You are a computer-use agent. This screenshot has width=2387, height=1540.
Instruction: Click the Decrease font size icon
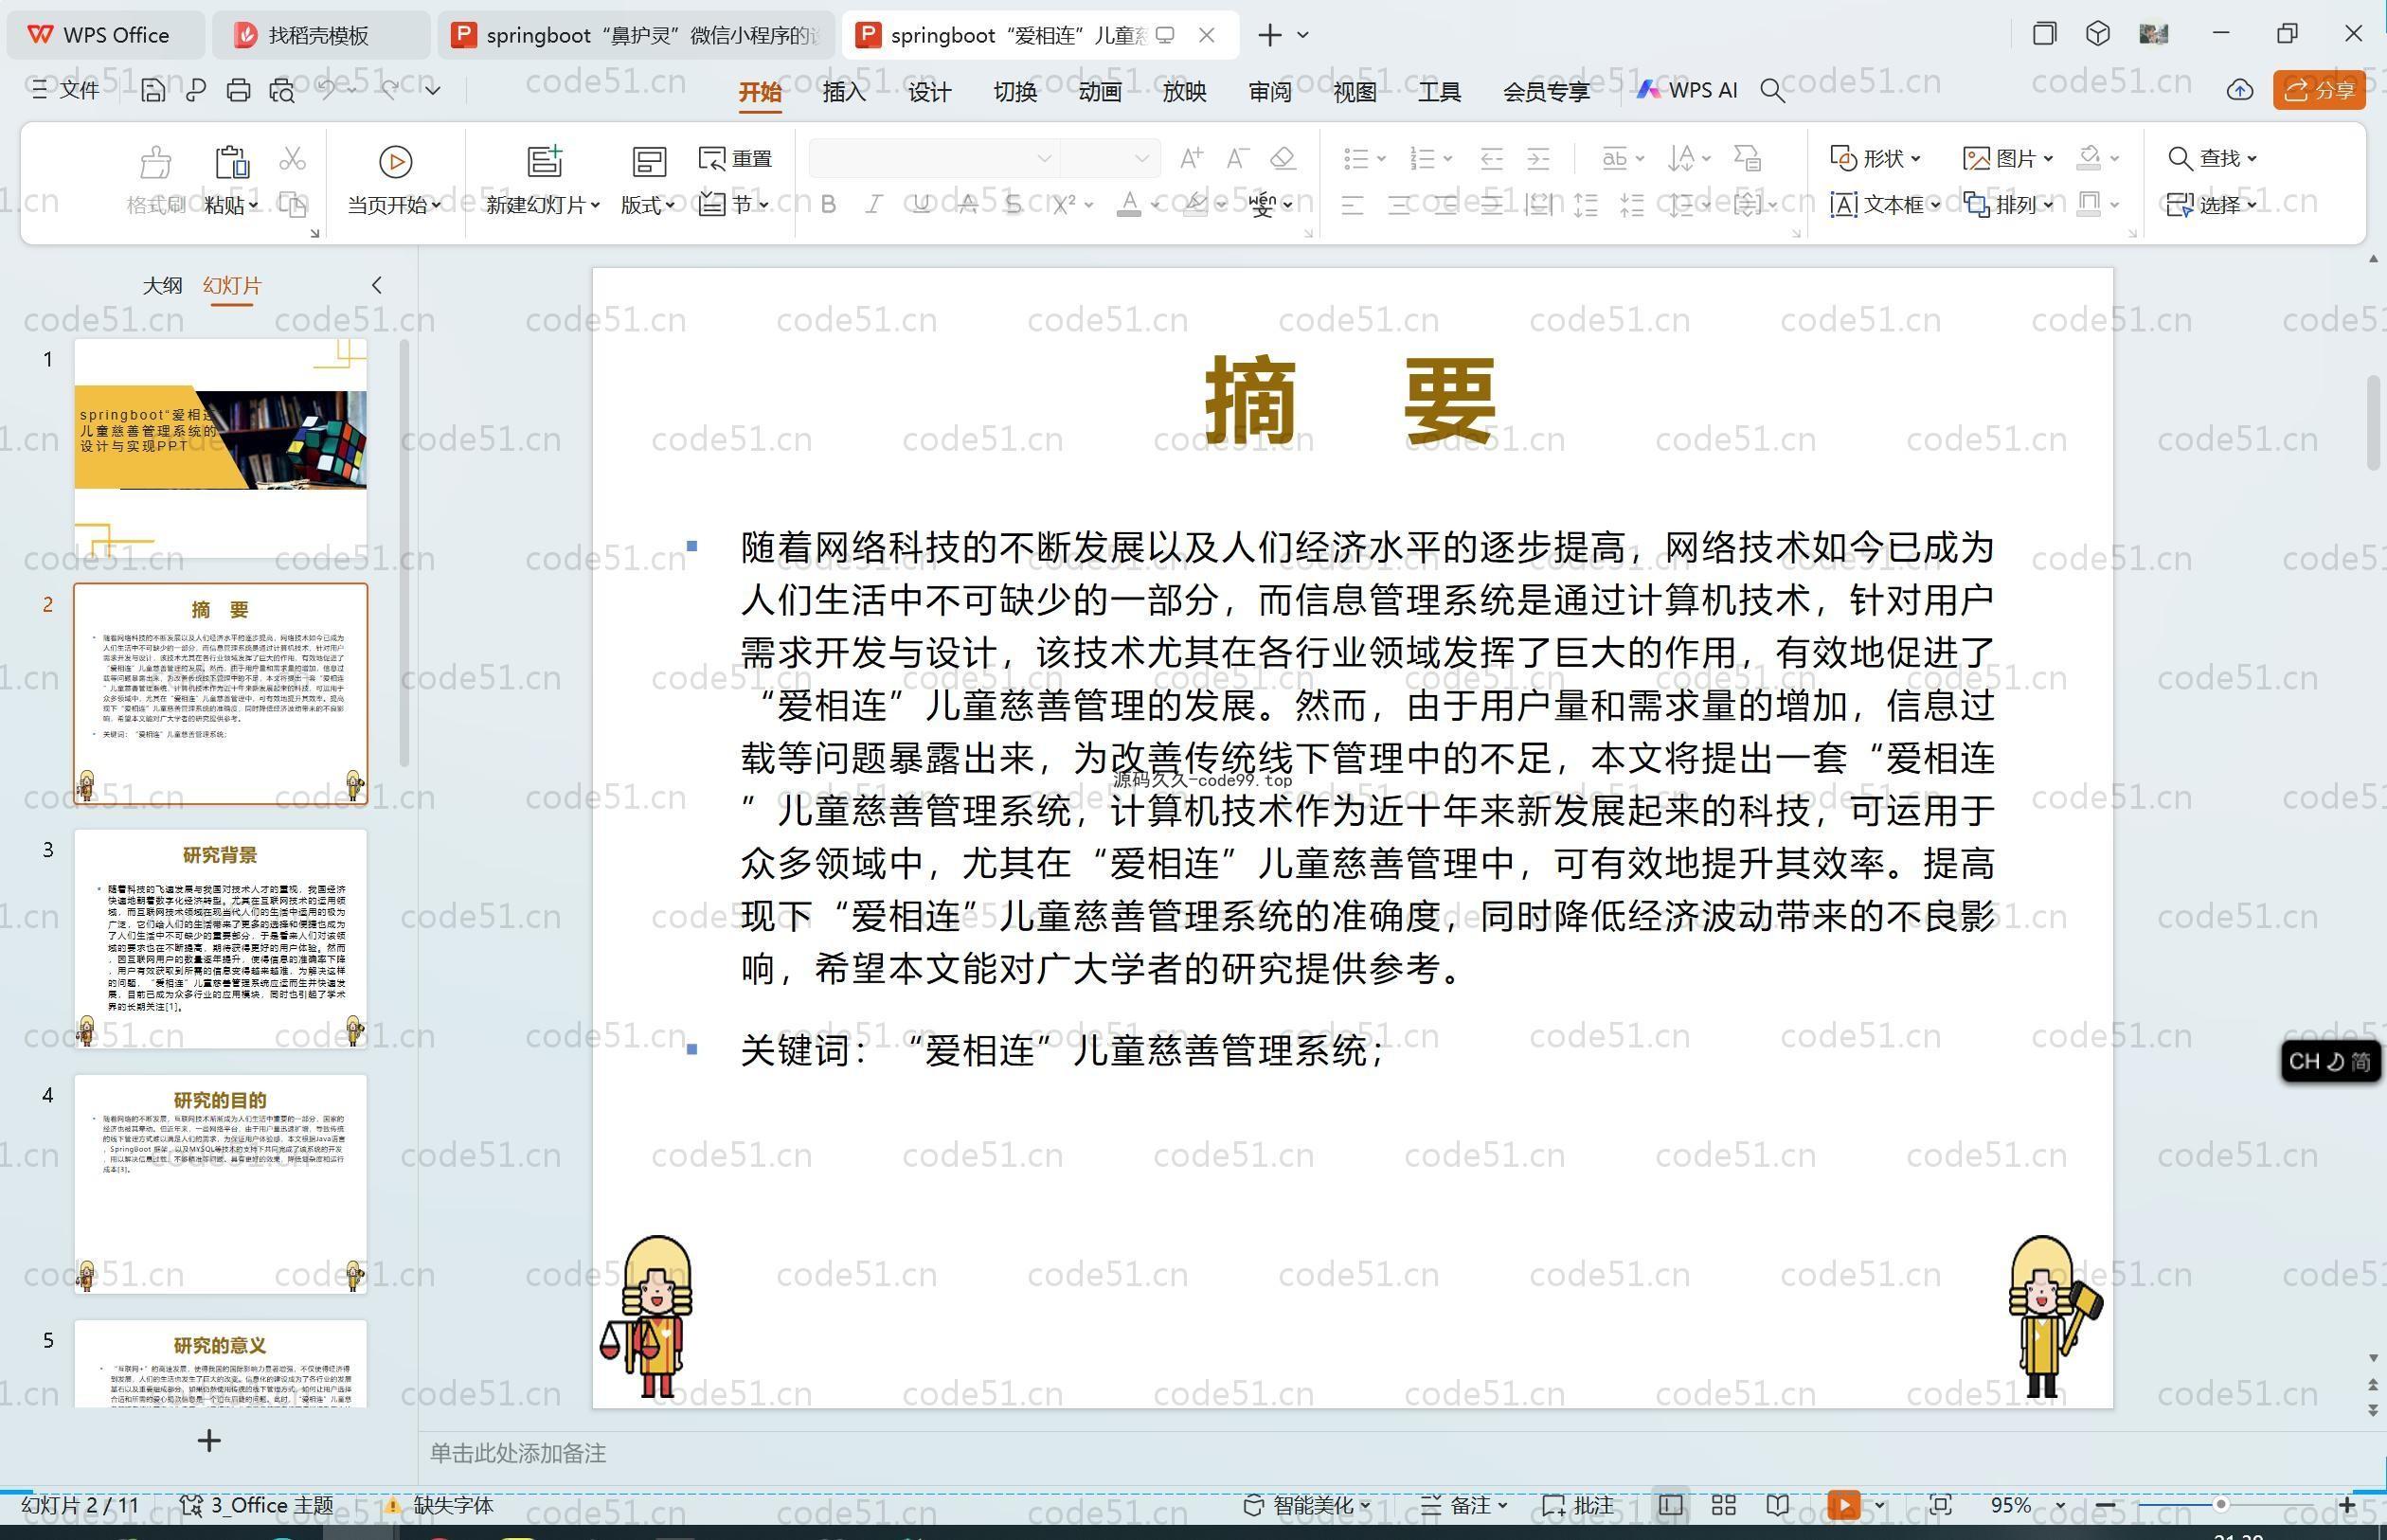pyautogui.click(x=1237, y=158)
